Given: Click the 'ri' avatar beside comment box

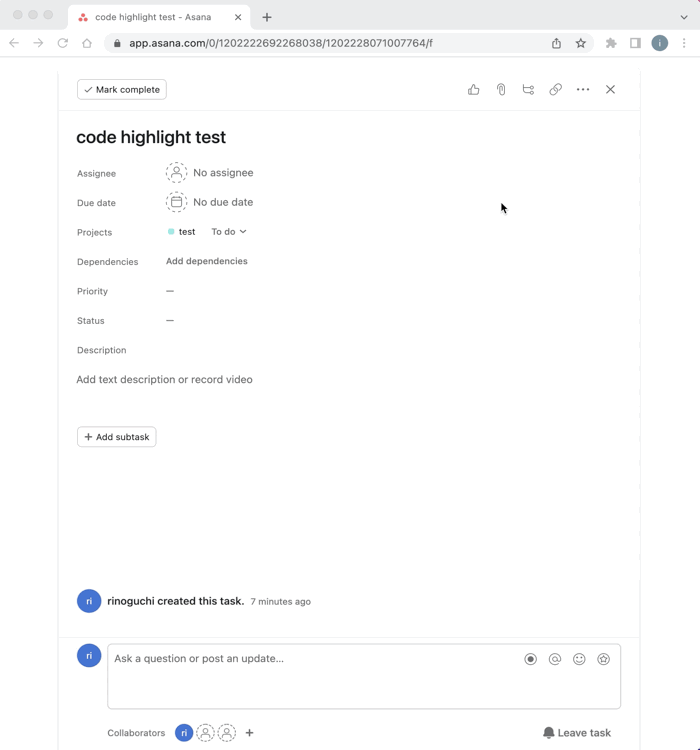Looking at the screenshot, I should [x=89, y=655].
